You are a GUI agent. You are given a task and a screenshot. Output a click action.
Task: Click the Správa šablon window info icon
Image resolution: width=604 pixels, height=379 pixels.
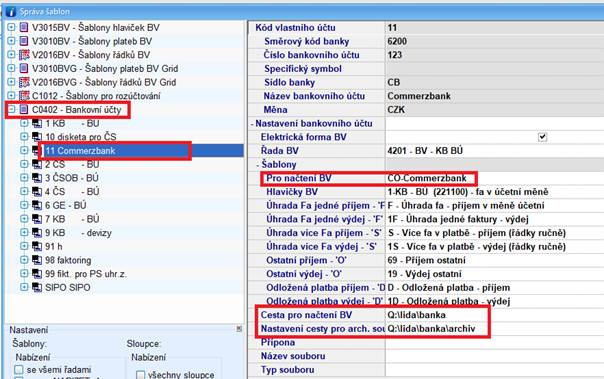coord(11,12)
